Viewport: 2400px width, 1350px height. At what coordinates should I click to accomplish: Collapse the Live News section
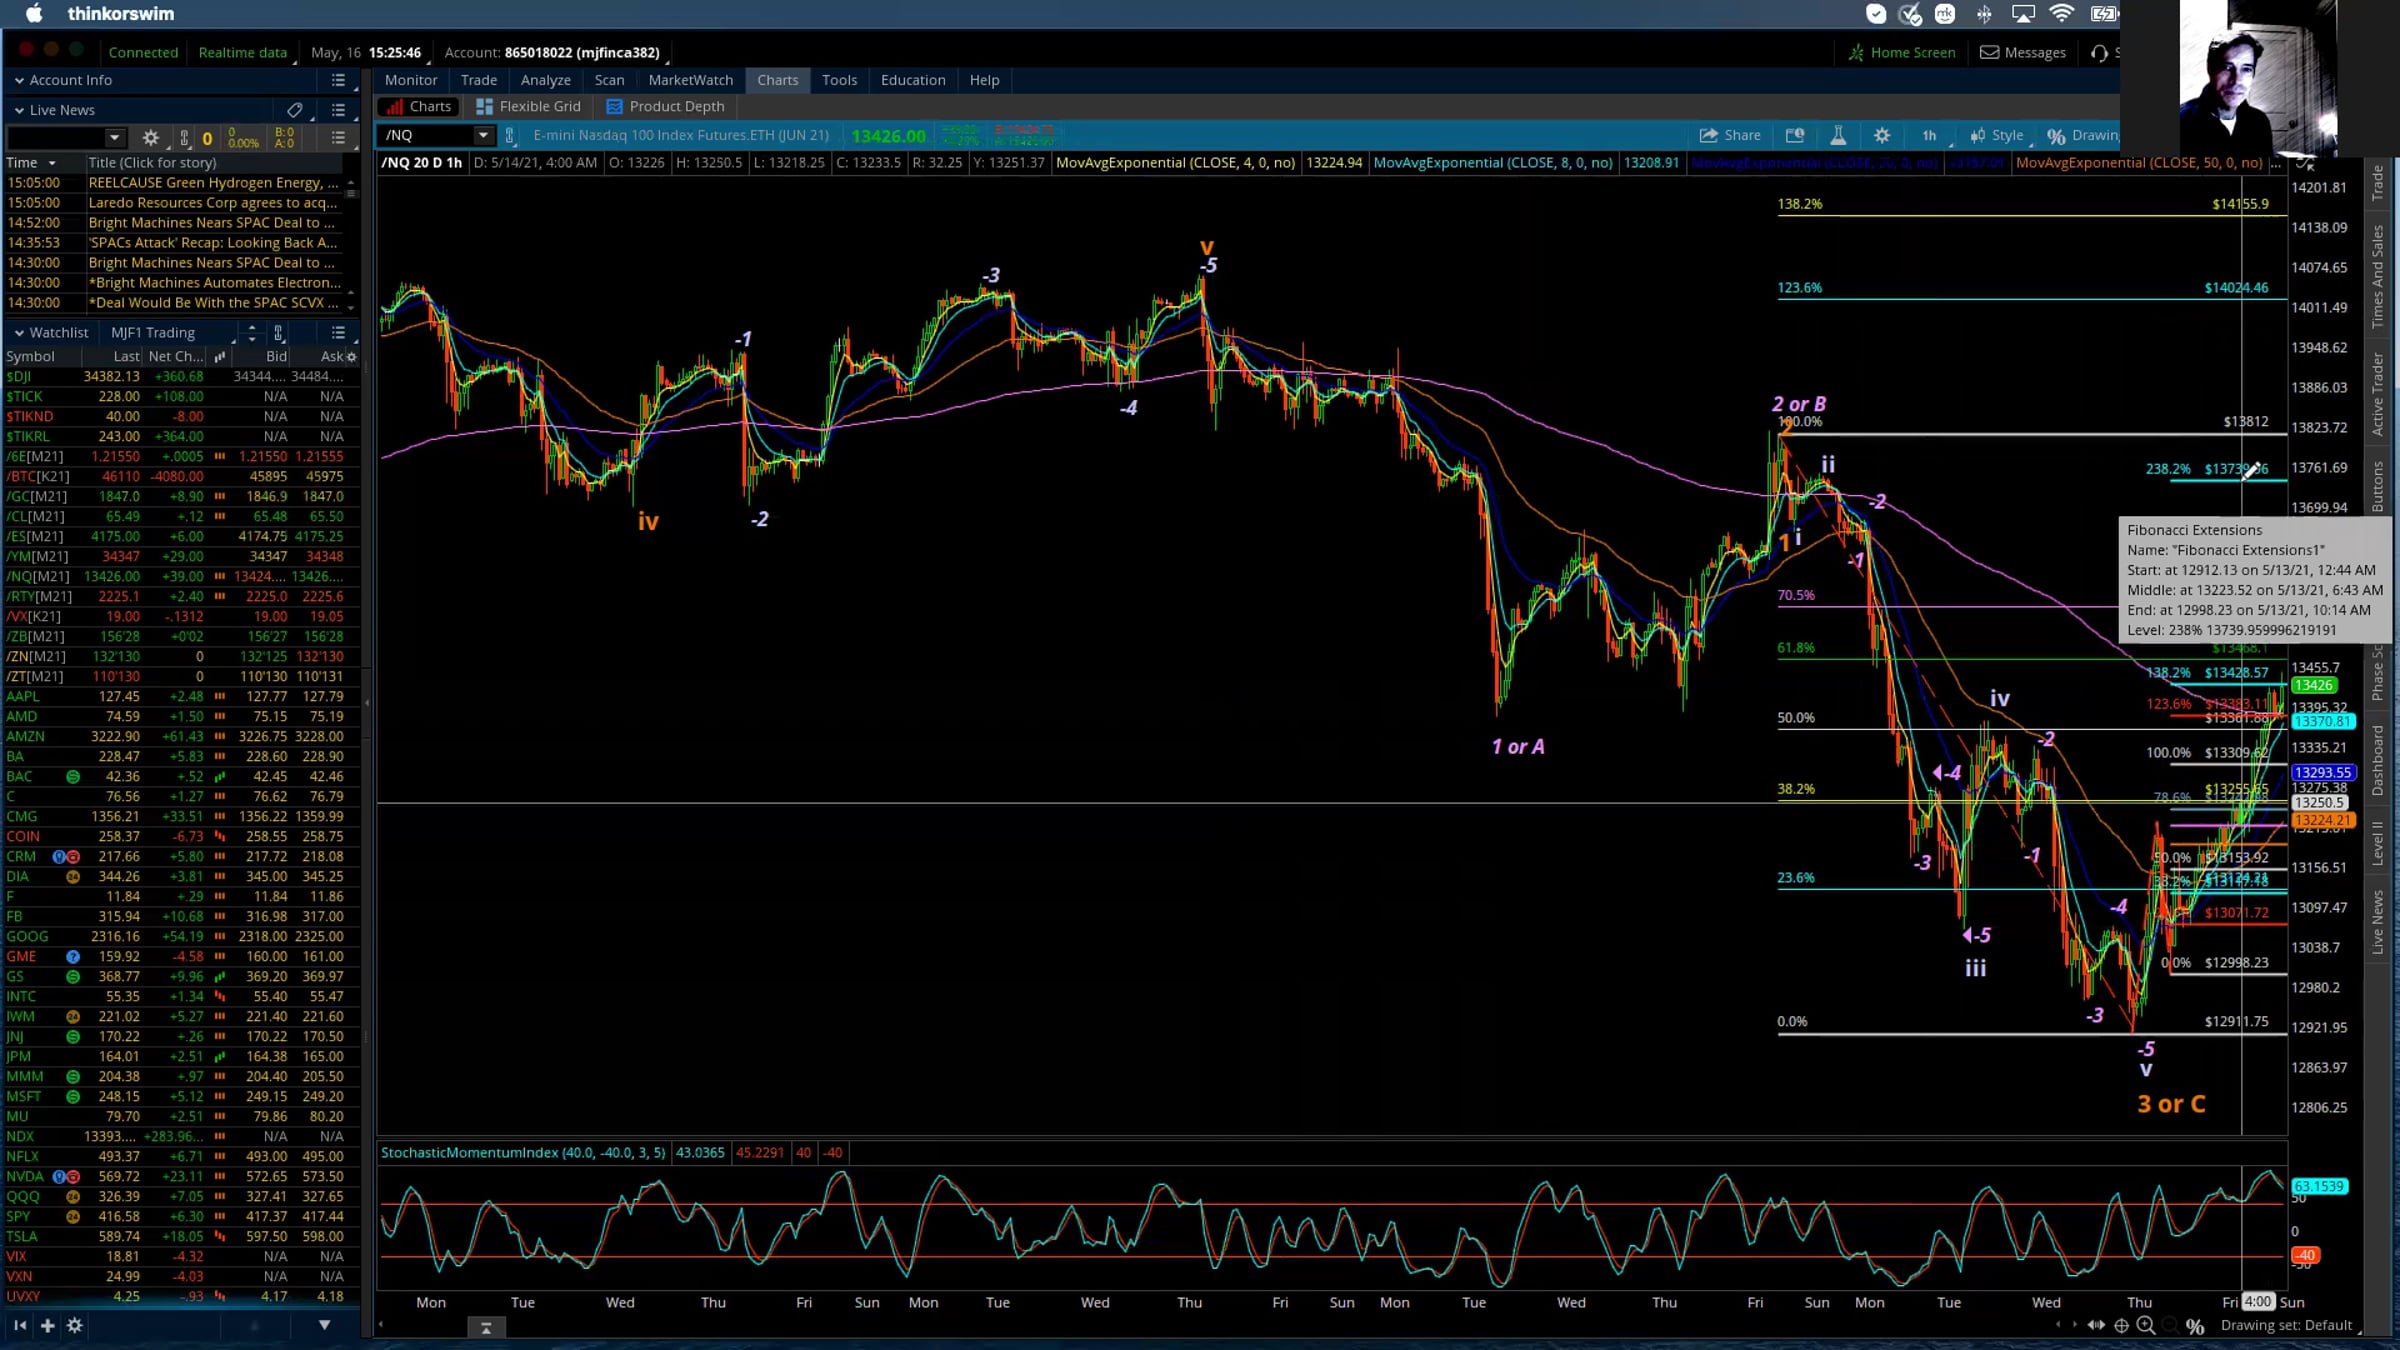point(19,110)
